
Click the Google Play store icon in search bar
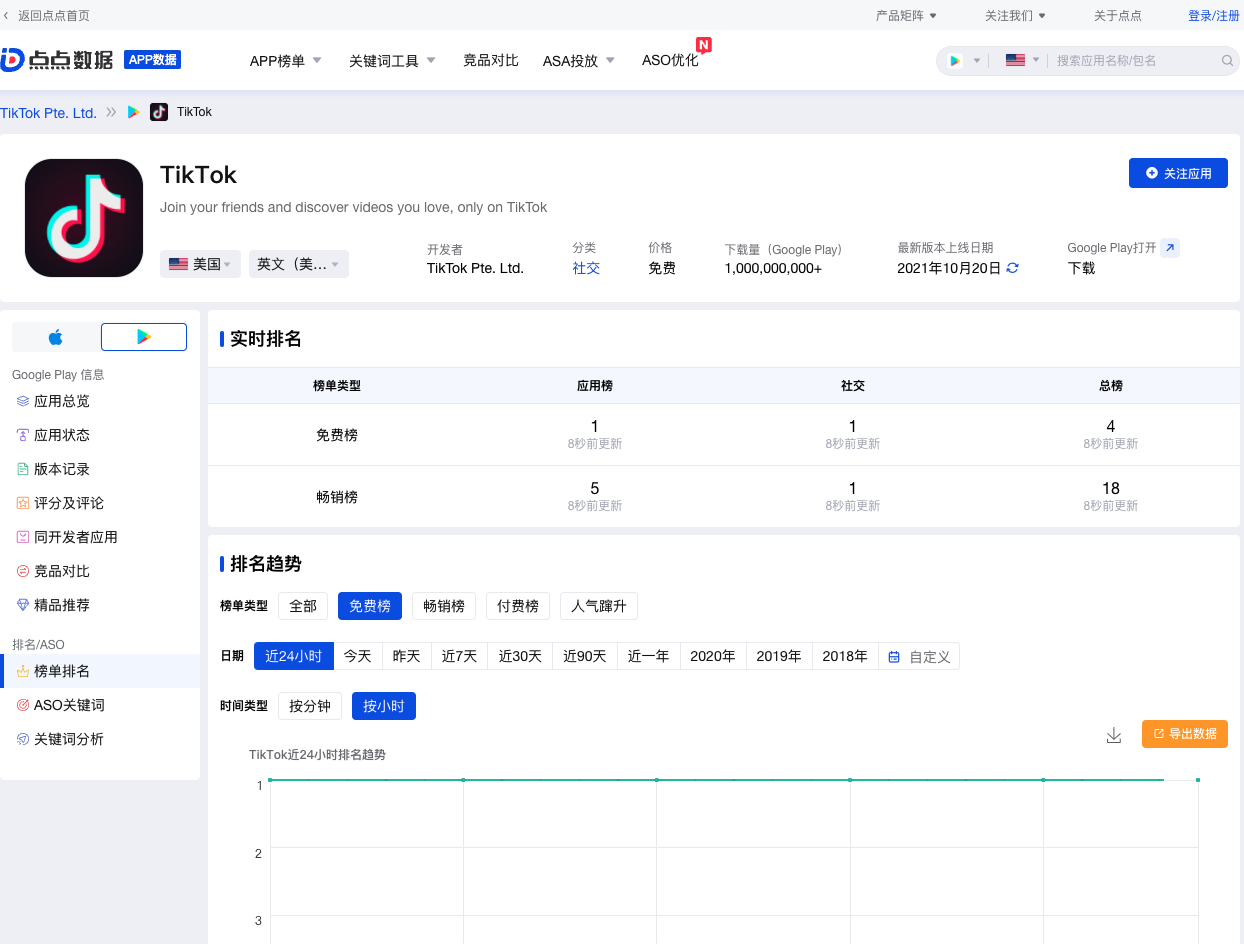(x=955, y=60)
